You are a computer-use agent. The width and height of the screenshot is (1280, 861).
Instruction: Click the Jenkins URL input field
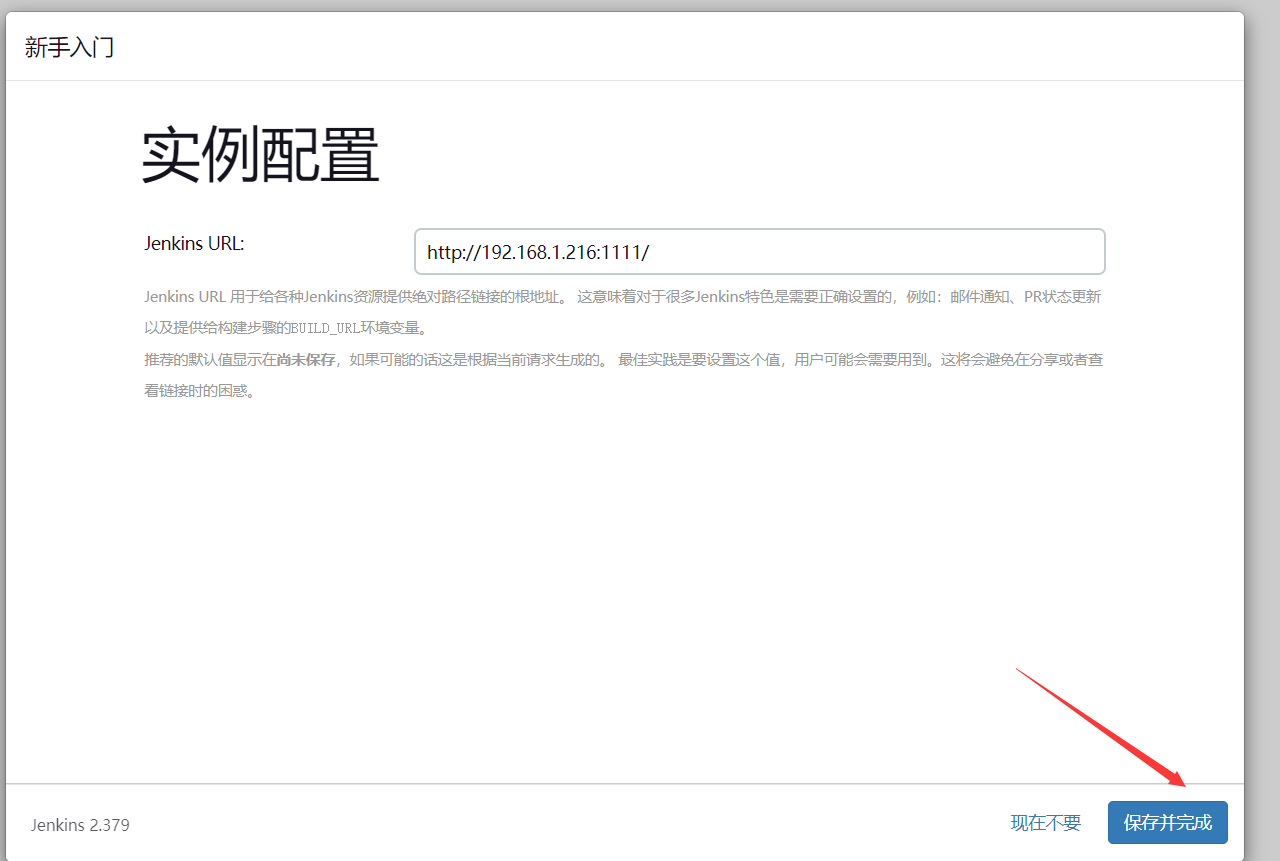click(x=759, y=252)
